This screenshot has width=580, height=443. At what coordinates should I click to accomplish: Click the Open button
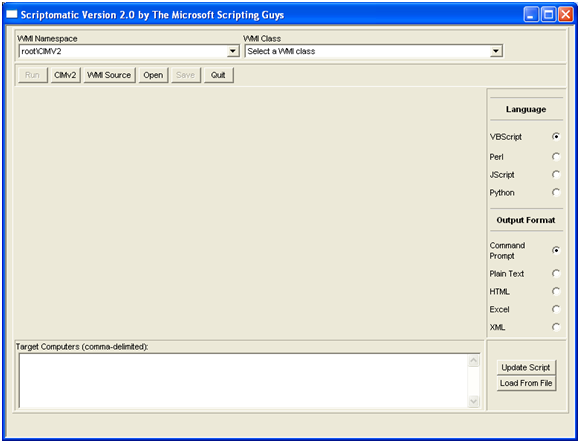(x=153, y=75)
